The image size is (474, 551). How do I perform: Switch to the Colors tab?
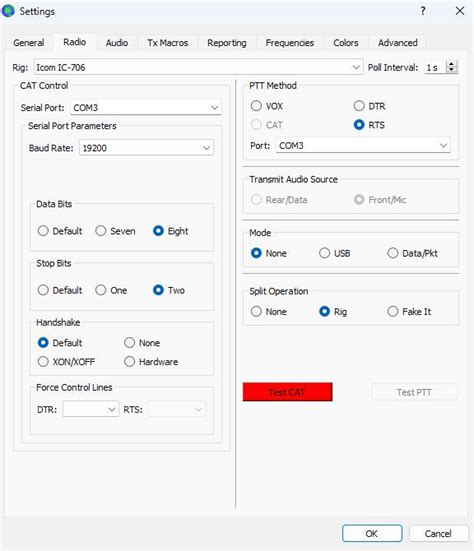click(346, 43)
